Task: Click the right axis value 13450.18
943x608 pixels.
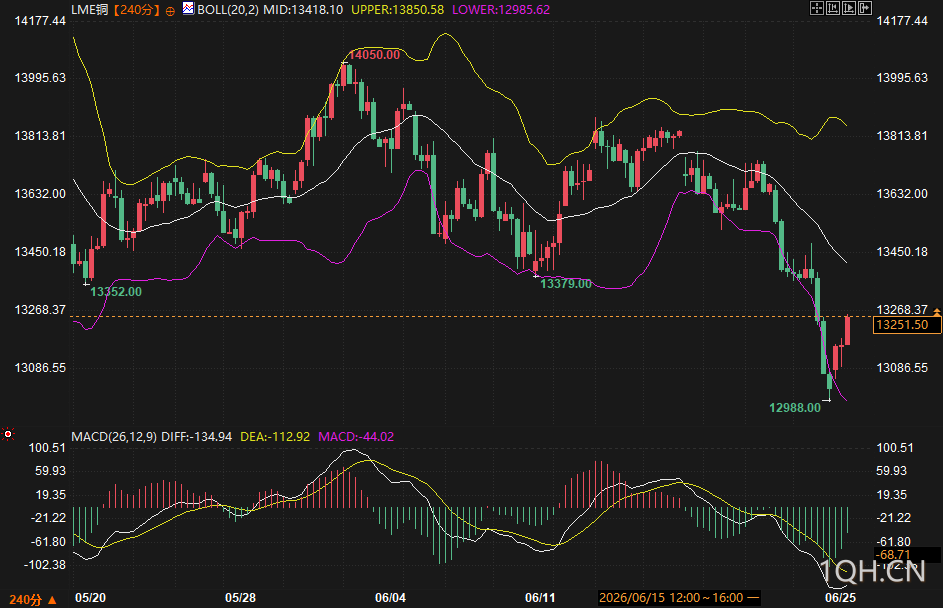Action: [902, 251]
